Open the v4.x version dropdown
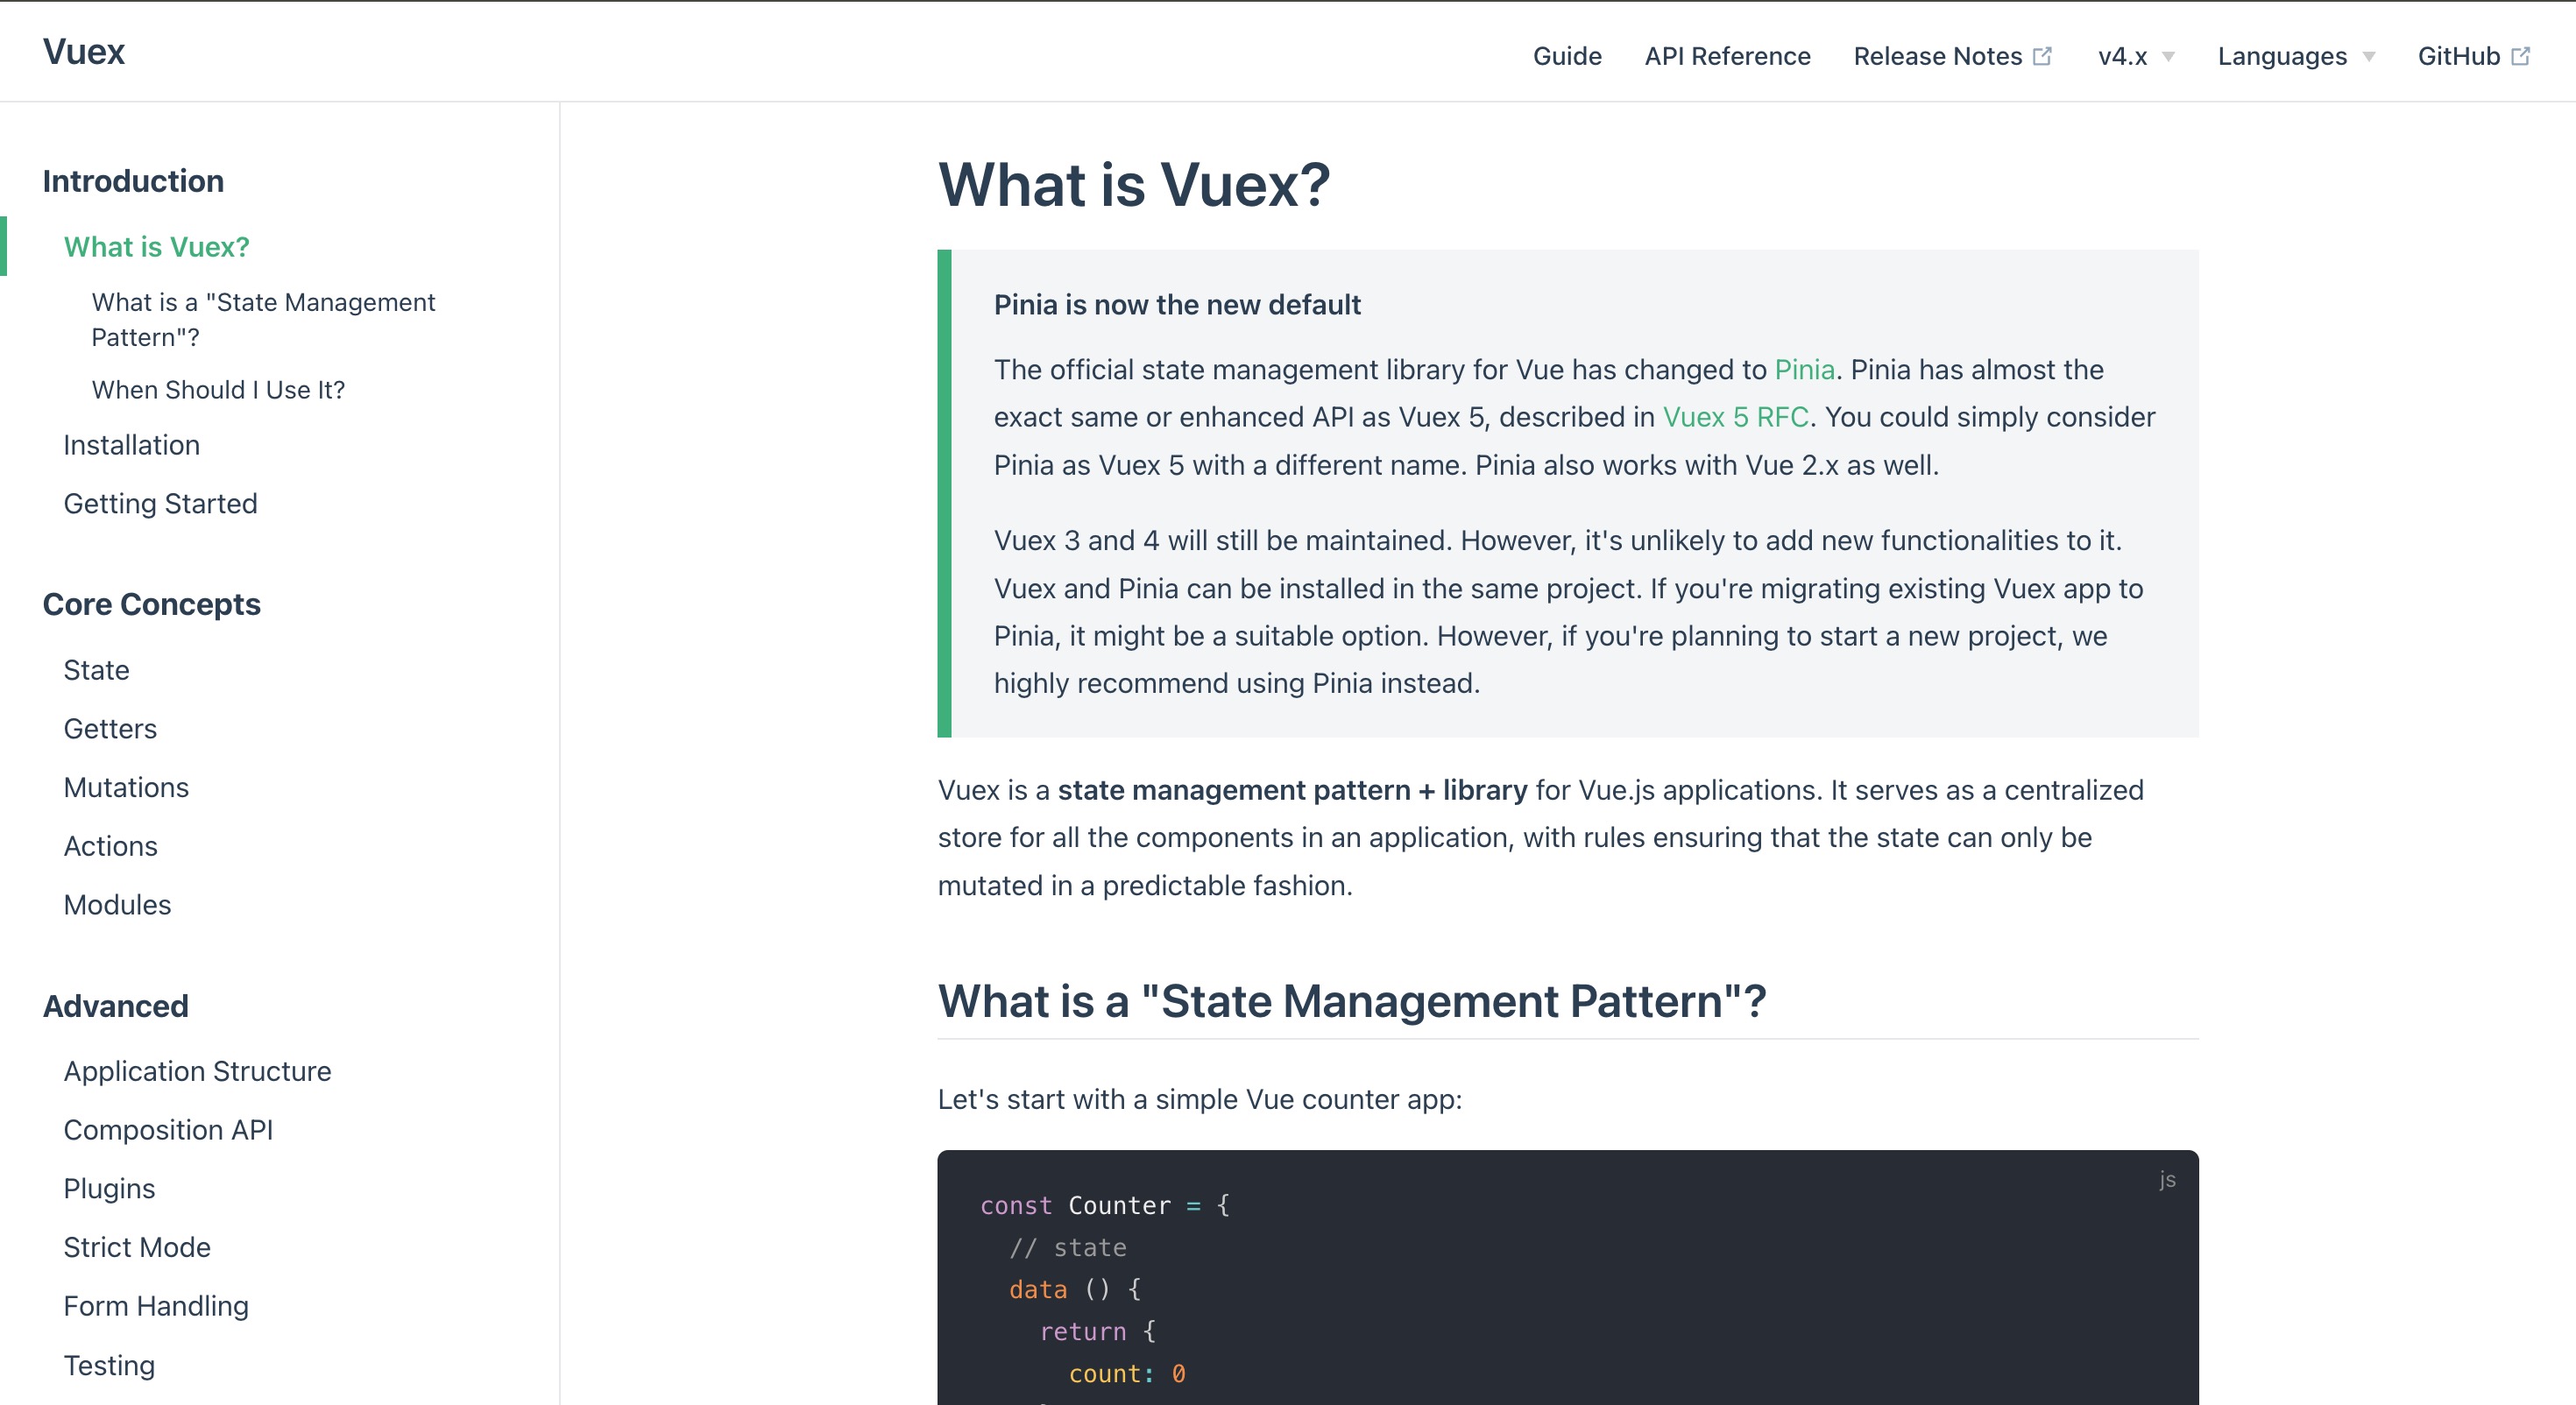This screenshot has height=1405, width=2576. (2122, 56)
